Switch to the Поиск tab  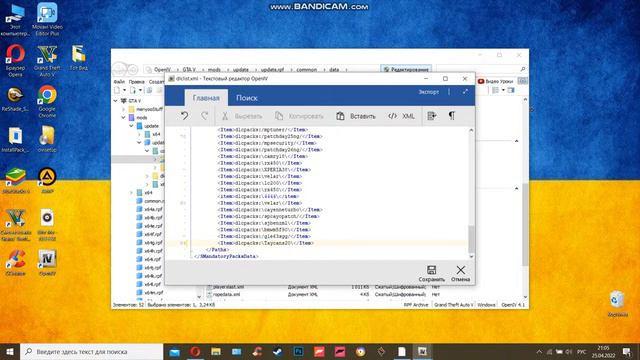click(247, 98)
